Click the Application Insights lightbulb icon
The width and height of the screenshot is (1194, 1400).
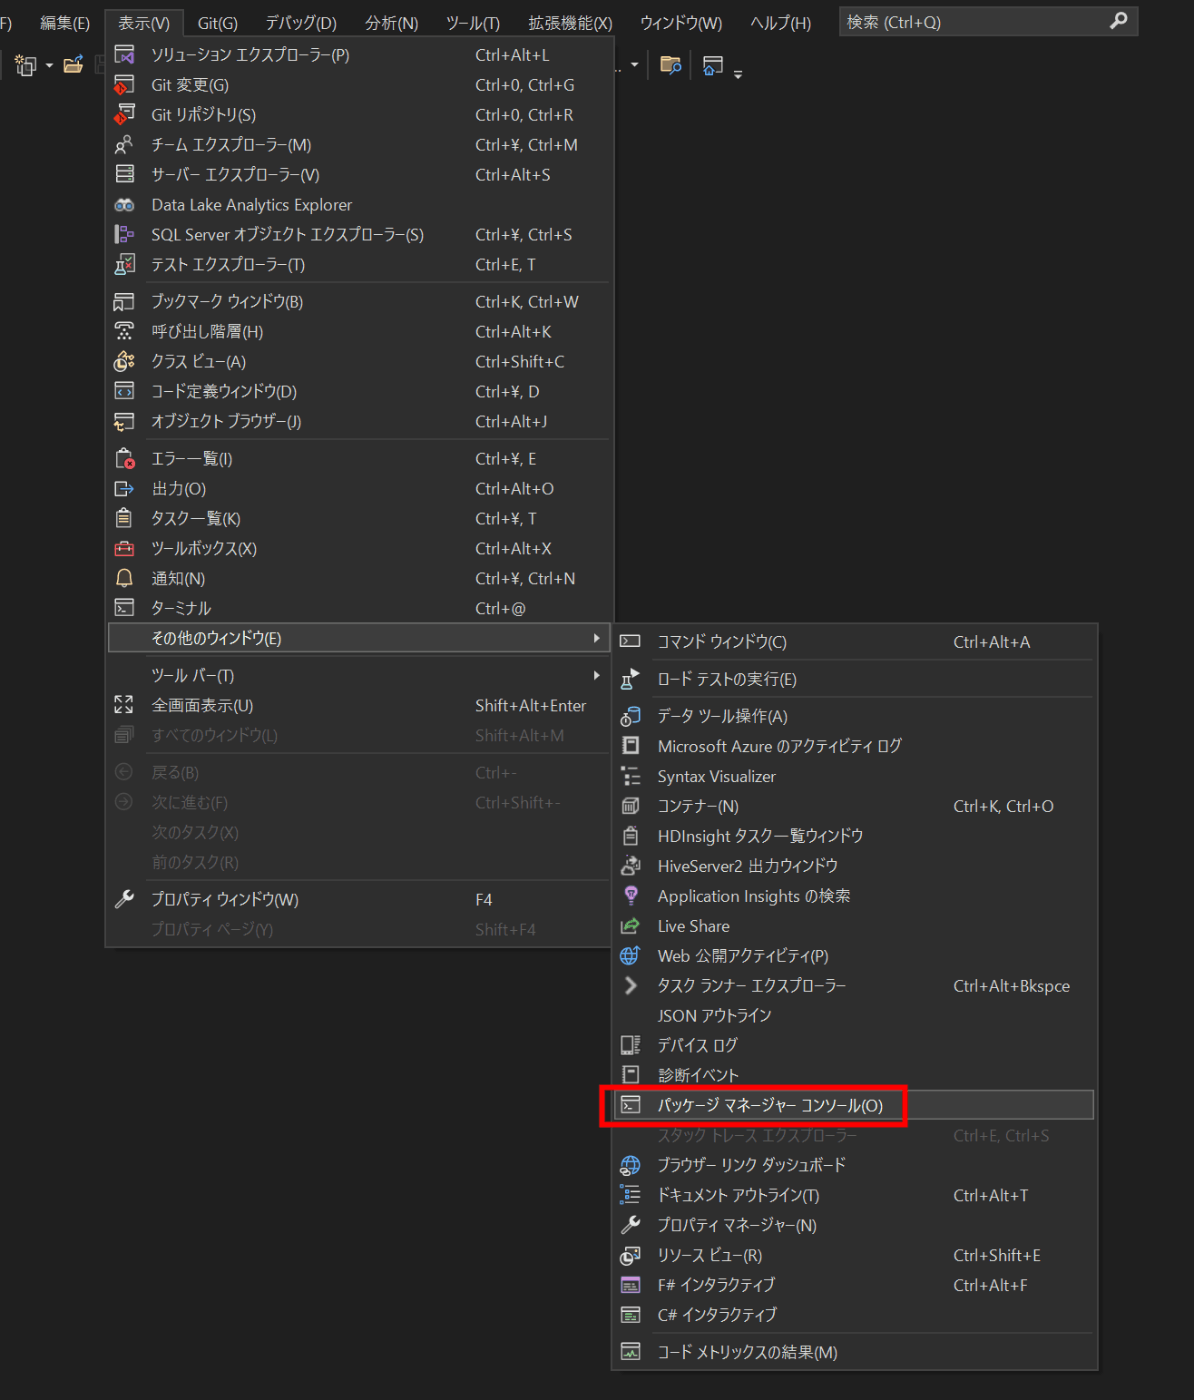coord(630,896)
